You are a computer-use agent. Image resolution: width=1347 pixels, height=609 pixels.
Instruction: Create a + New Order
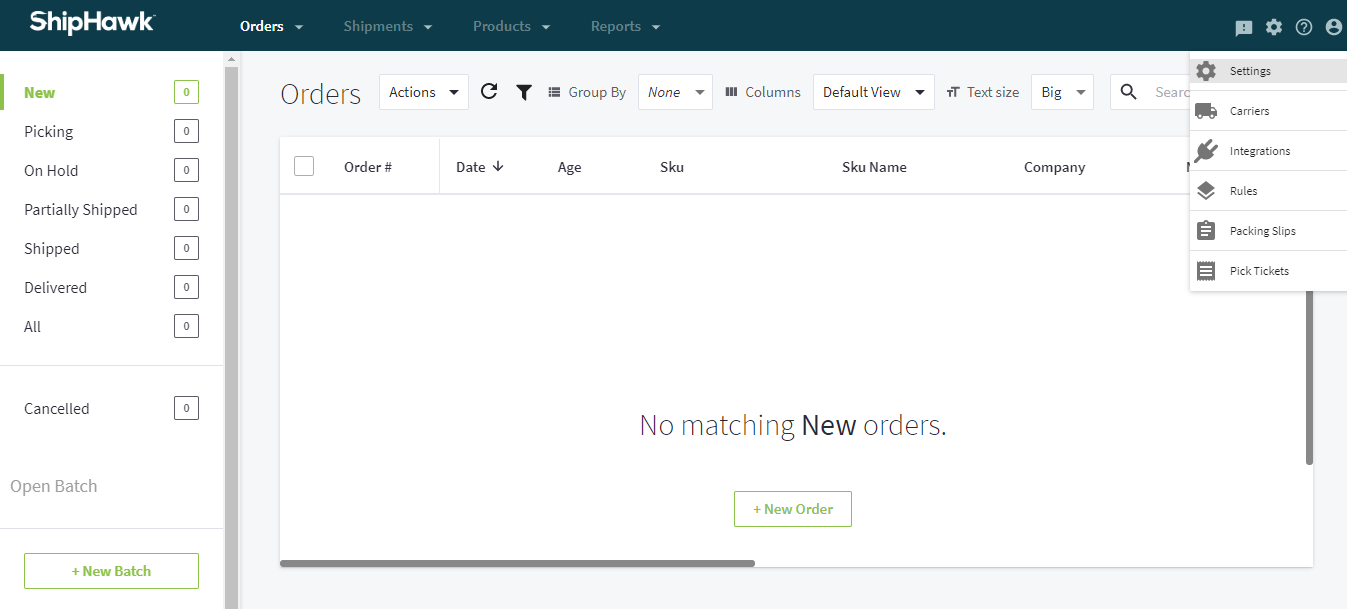[792, 509]
